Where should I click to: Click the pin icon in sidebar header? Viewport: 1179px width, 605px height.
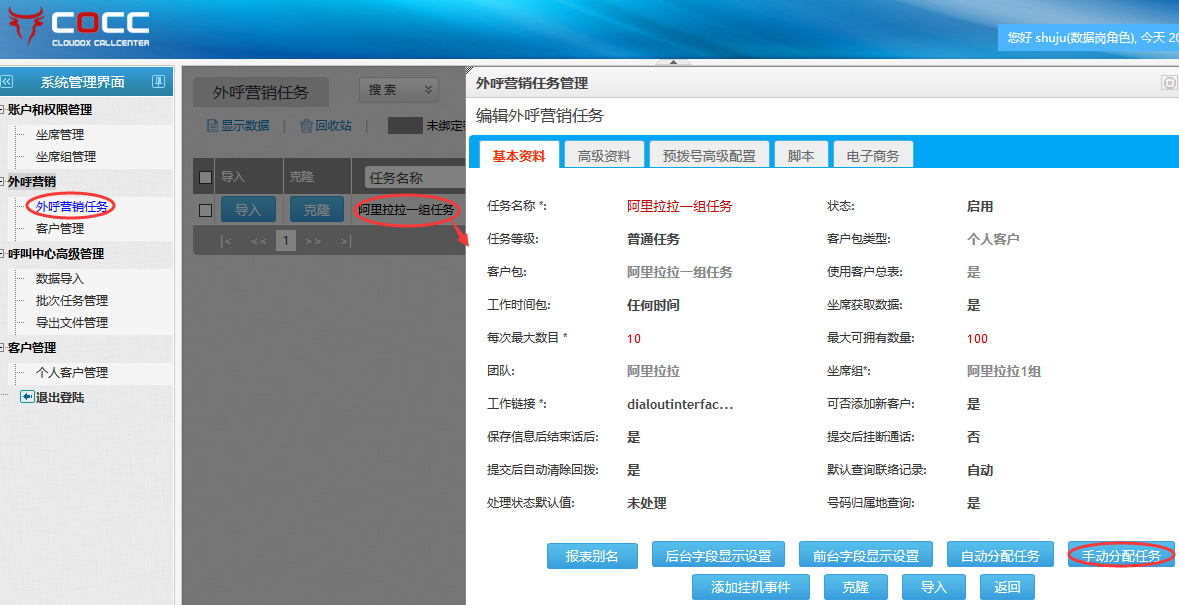tap(158, 82)
